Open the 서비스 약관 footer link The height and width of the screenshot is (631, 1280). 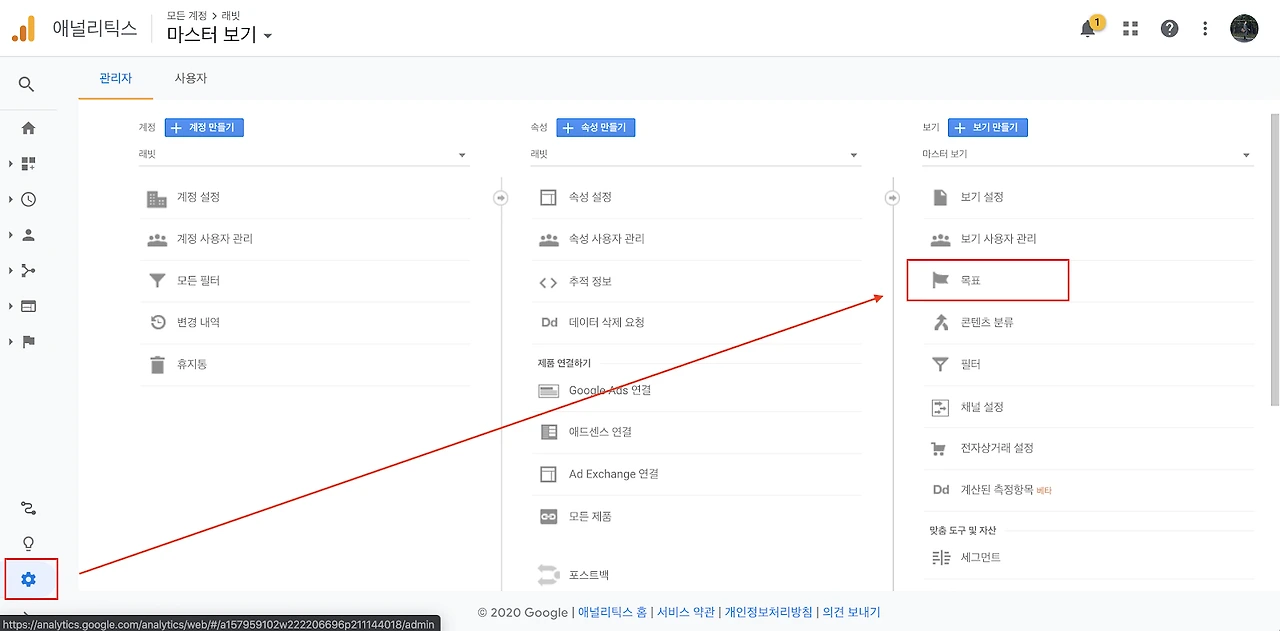[684, 612]
